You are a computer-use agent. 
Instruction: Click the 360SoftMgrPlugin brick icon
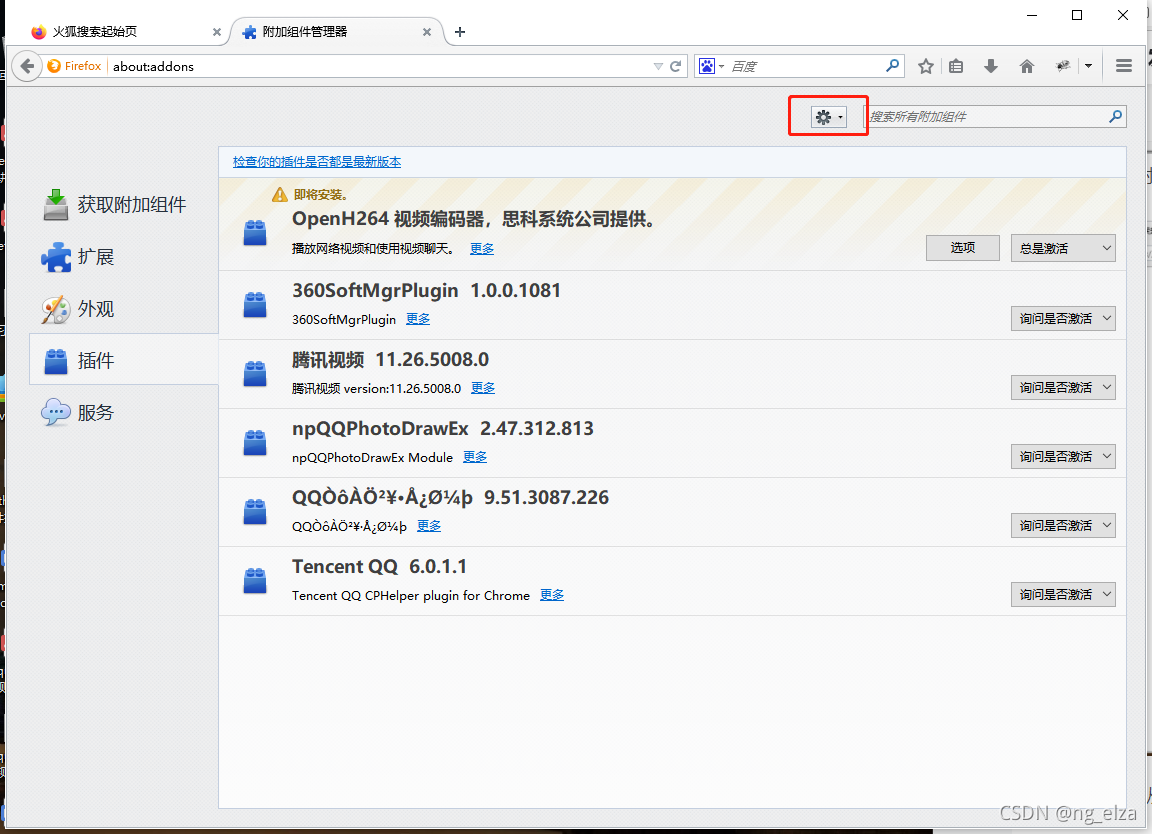coord(255,304)
